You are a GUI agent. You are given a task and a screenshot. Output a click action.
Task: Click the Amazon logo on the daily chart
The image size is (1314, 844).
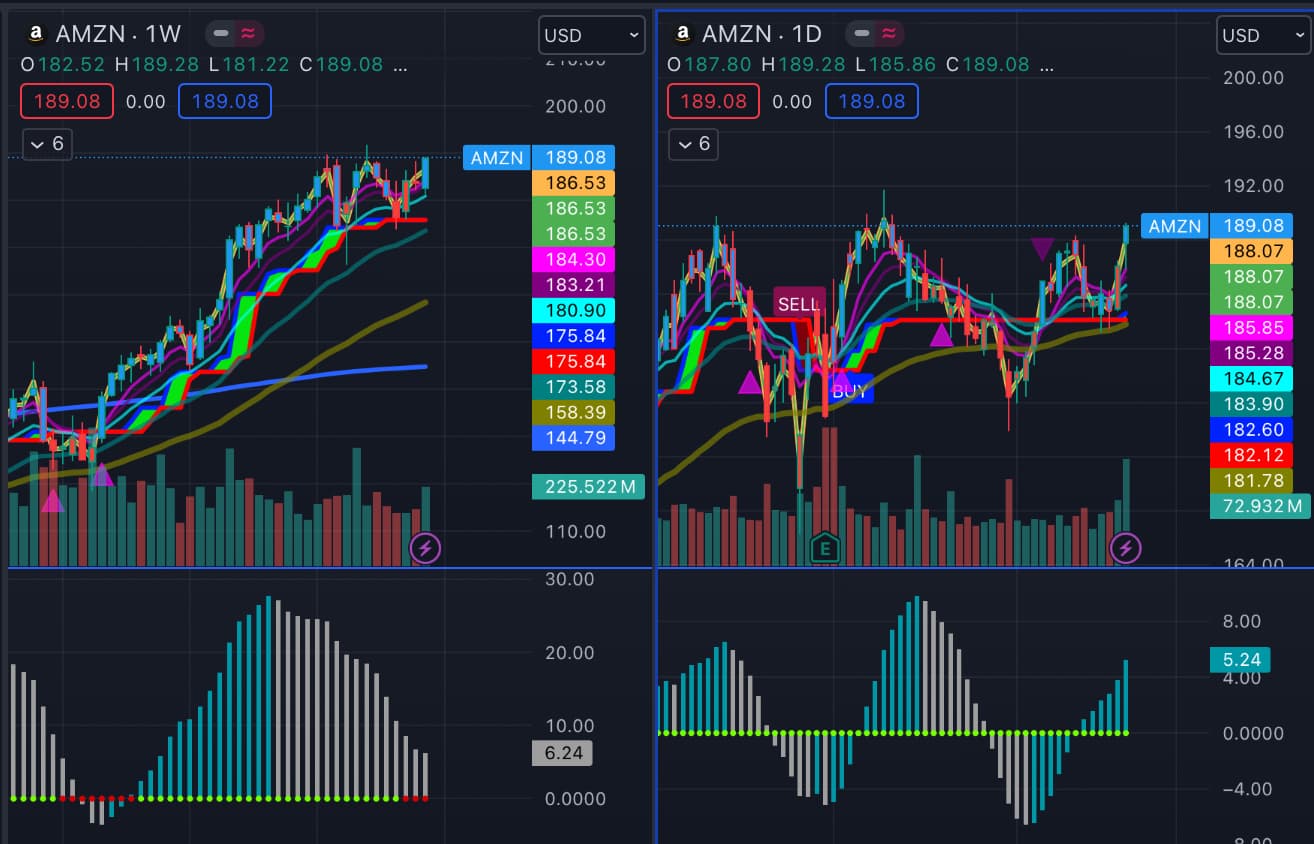point(683,34)
